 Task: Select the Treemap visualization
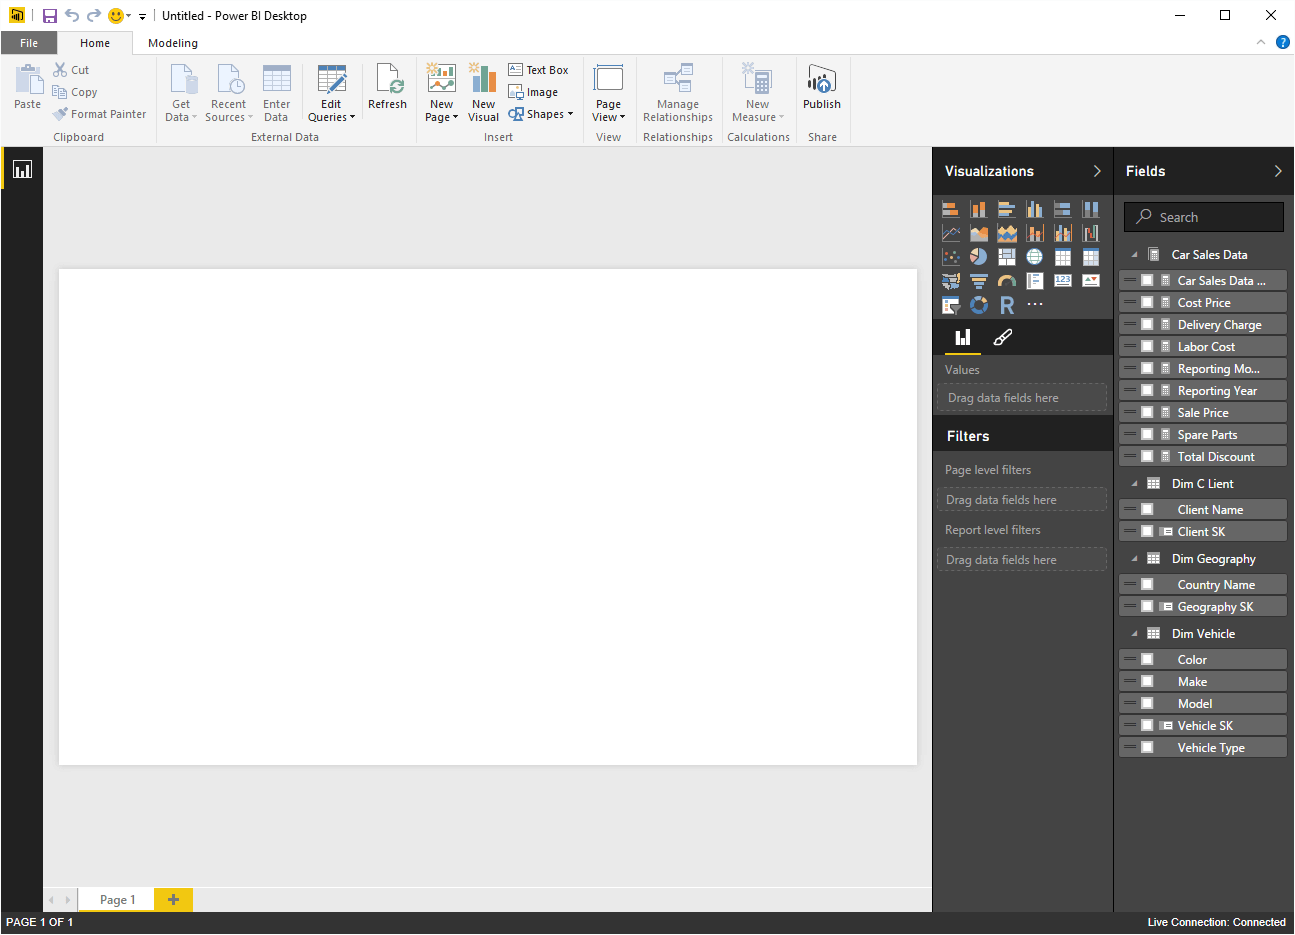[1007, 257]
